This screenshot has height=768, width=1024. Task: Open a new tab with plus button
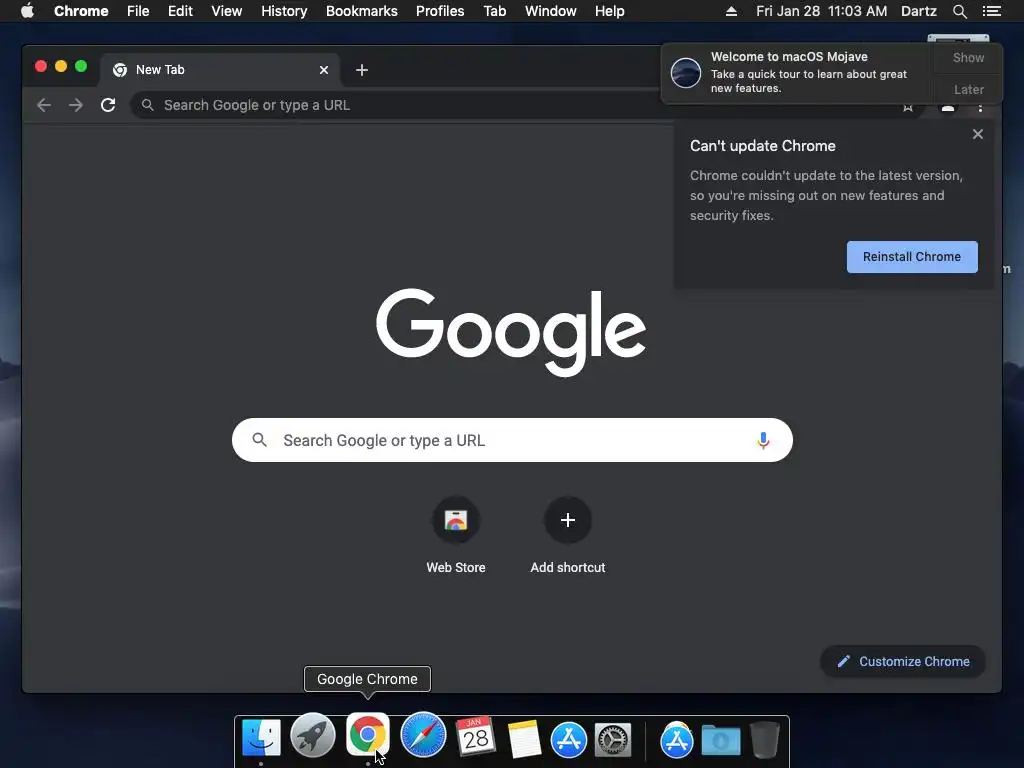[x=362, y=70]
